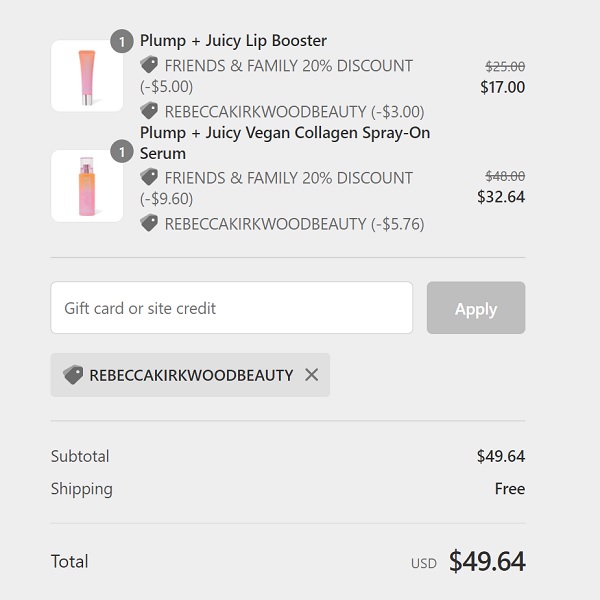The height and width of the screenshot is (600, 600).
Task: Click the tag icon in the applied code chip
Action: coord(73,375)
